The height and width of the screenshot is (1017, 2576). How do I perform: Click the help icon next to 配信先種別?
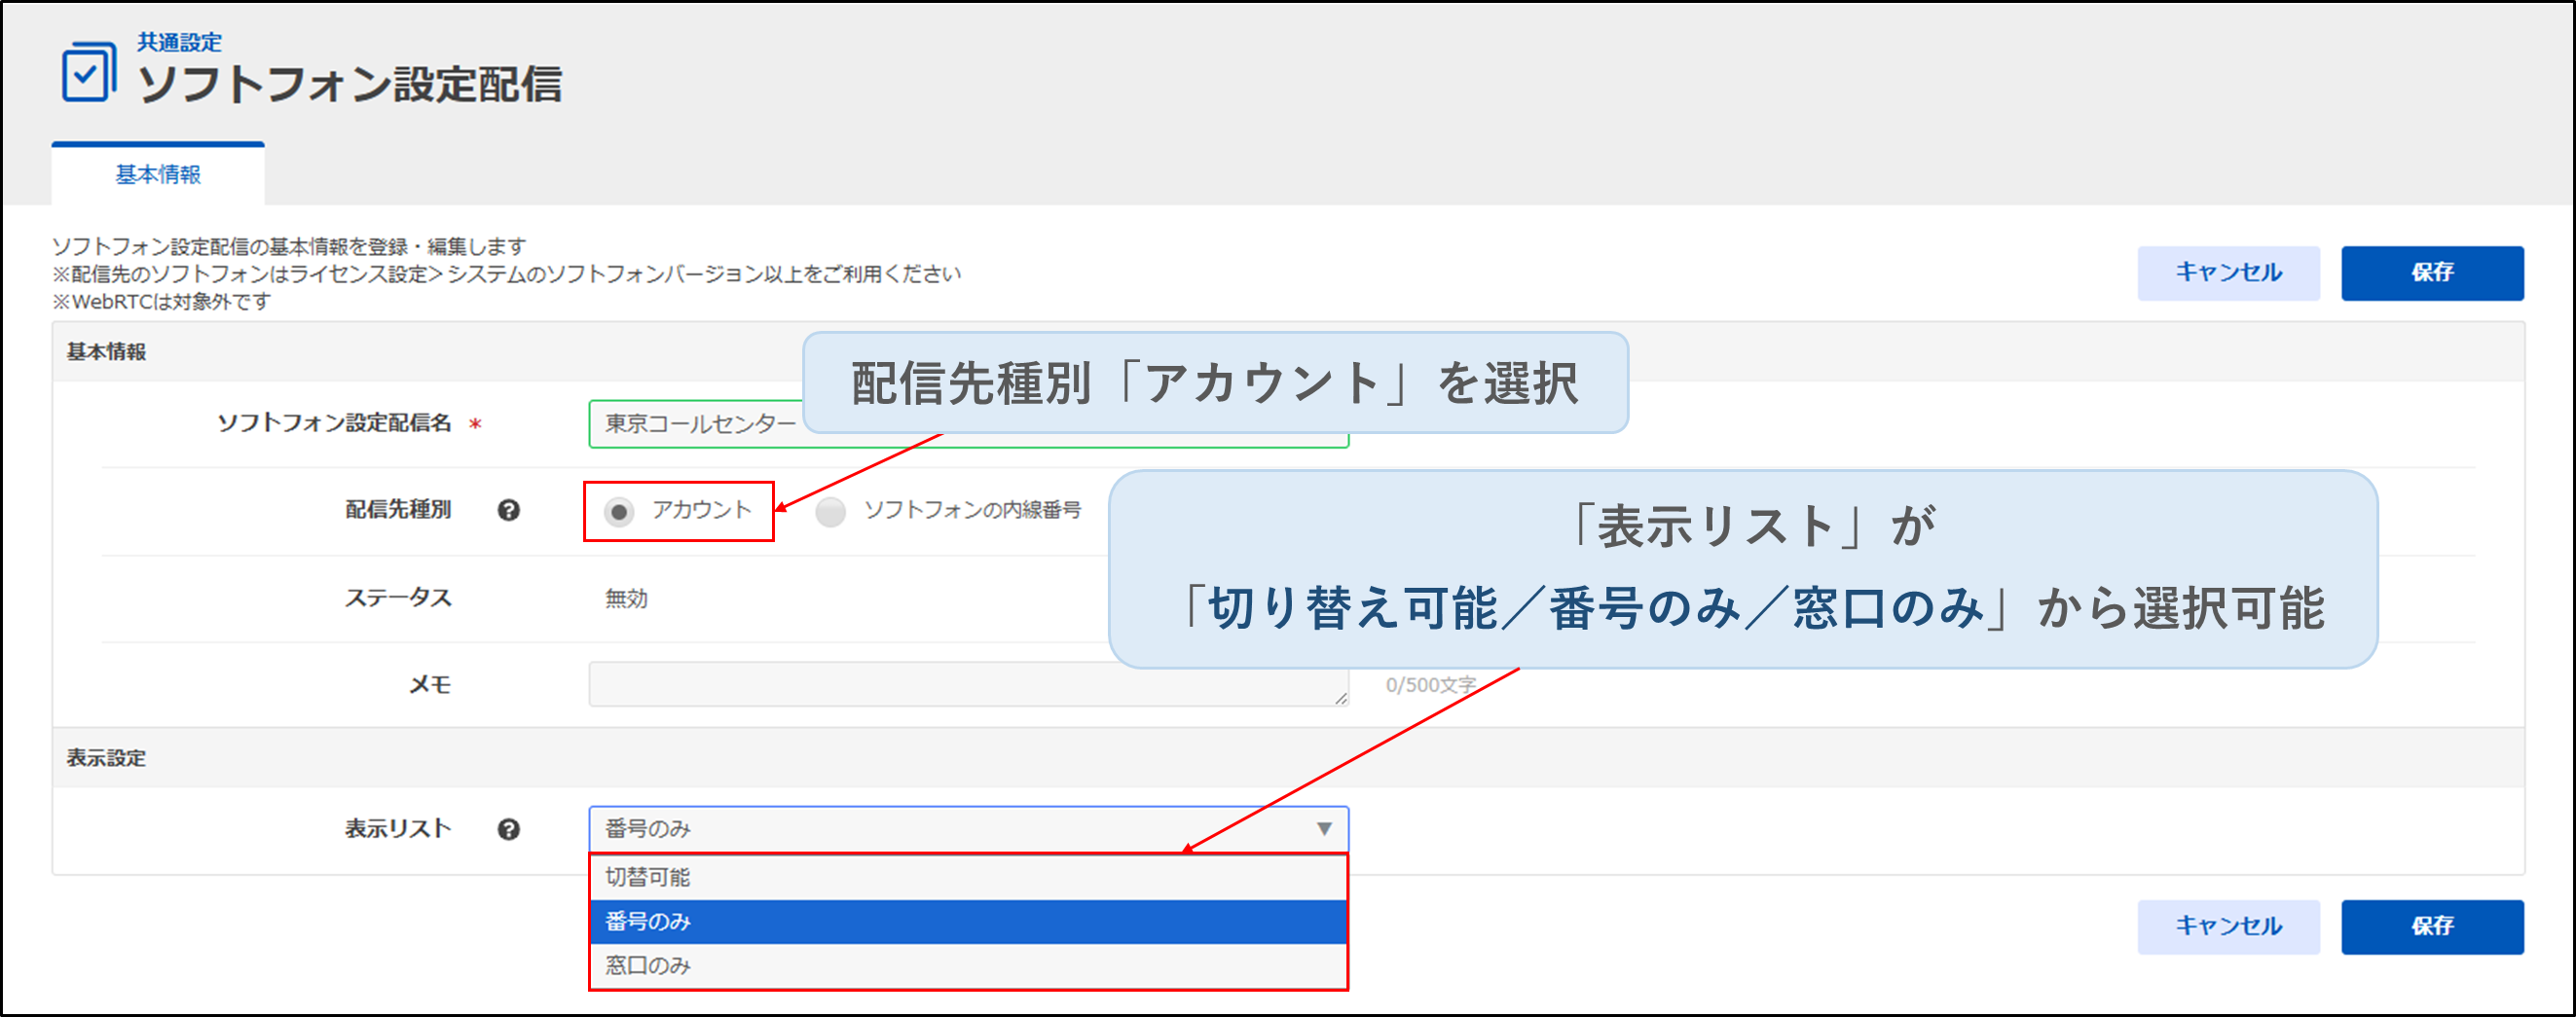[x=508, y=511]
